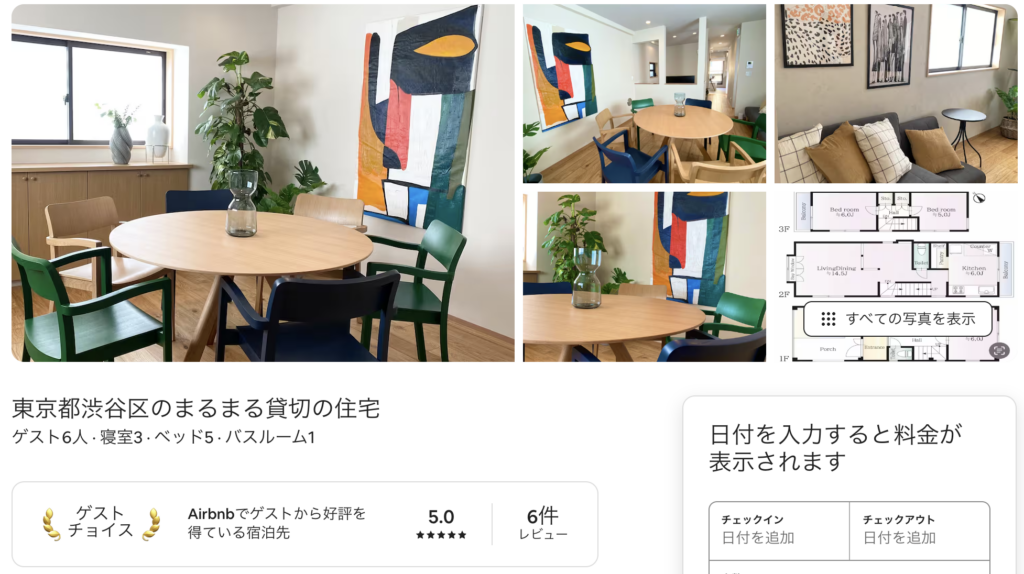The width and height of the screenshot is (1024, 574).
Task: Click the 5.0 rating score
Action: 441,517
